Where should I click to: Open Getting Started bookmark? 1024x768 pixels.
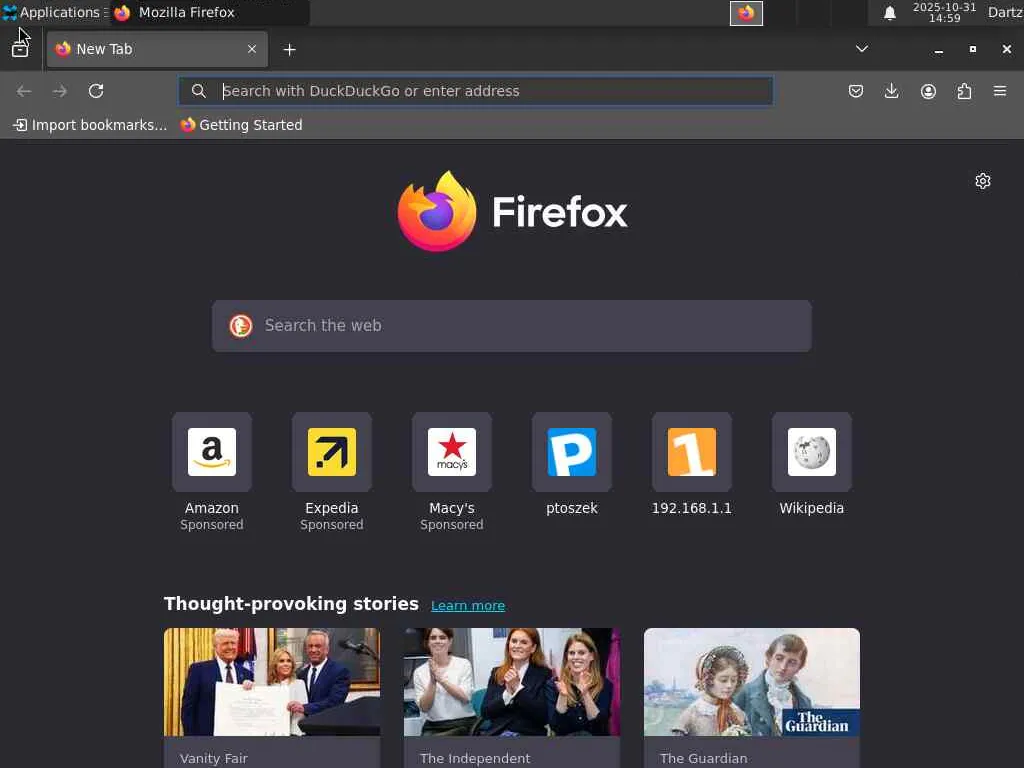[242, 125]
